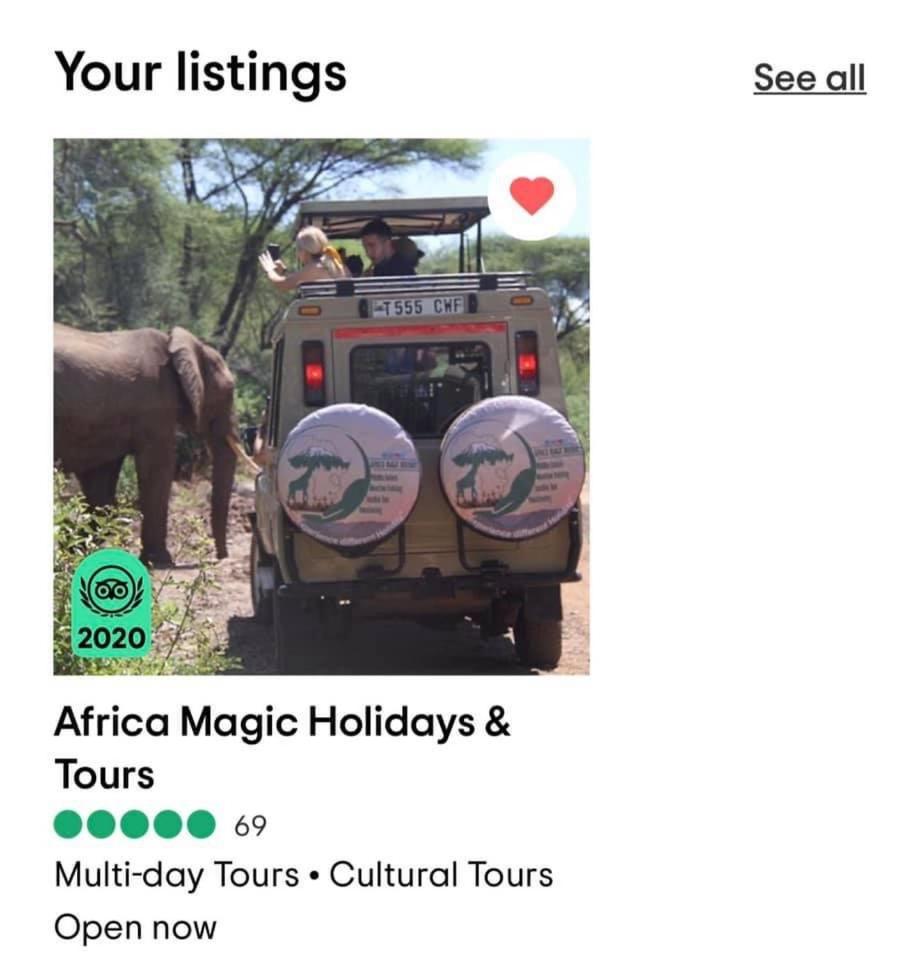Click the T555 CWF license plate

417,306
